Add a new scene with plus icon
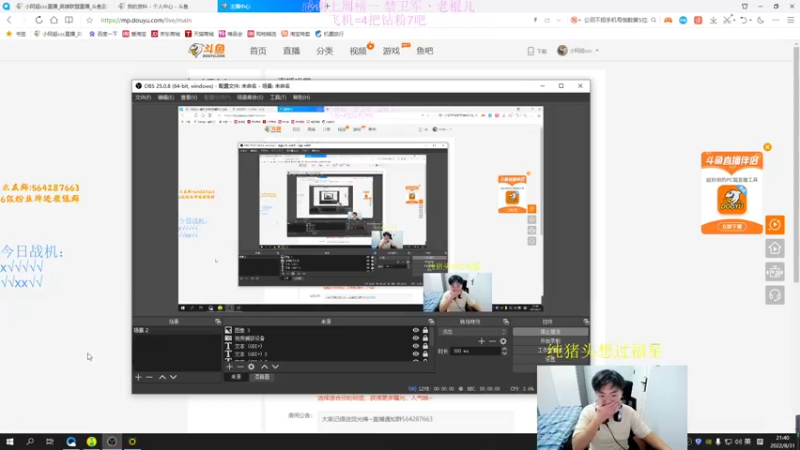 pyautogui.click(x=138, y=377)
